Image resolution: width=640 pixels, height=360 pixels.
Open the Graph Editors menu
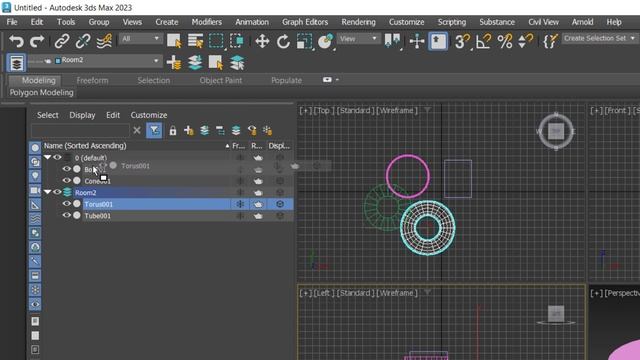[305, 22]
